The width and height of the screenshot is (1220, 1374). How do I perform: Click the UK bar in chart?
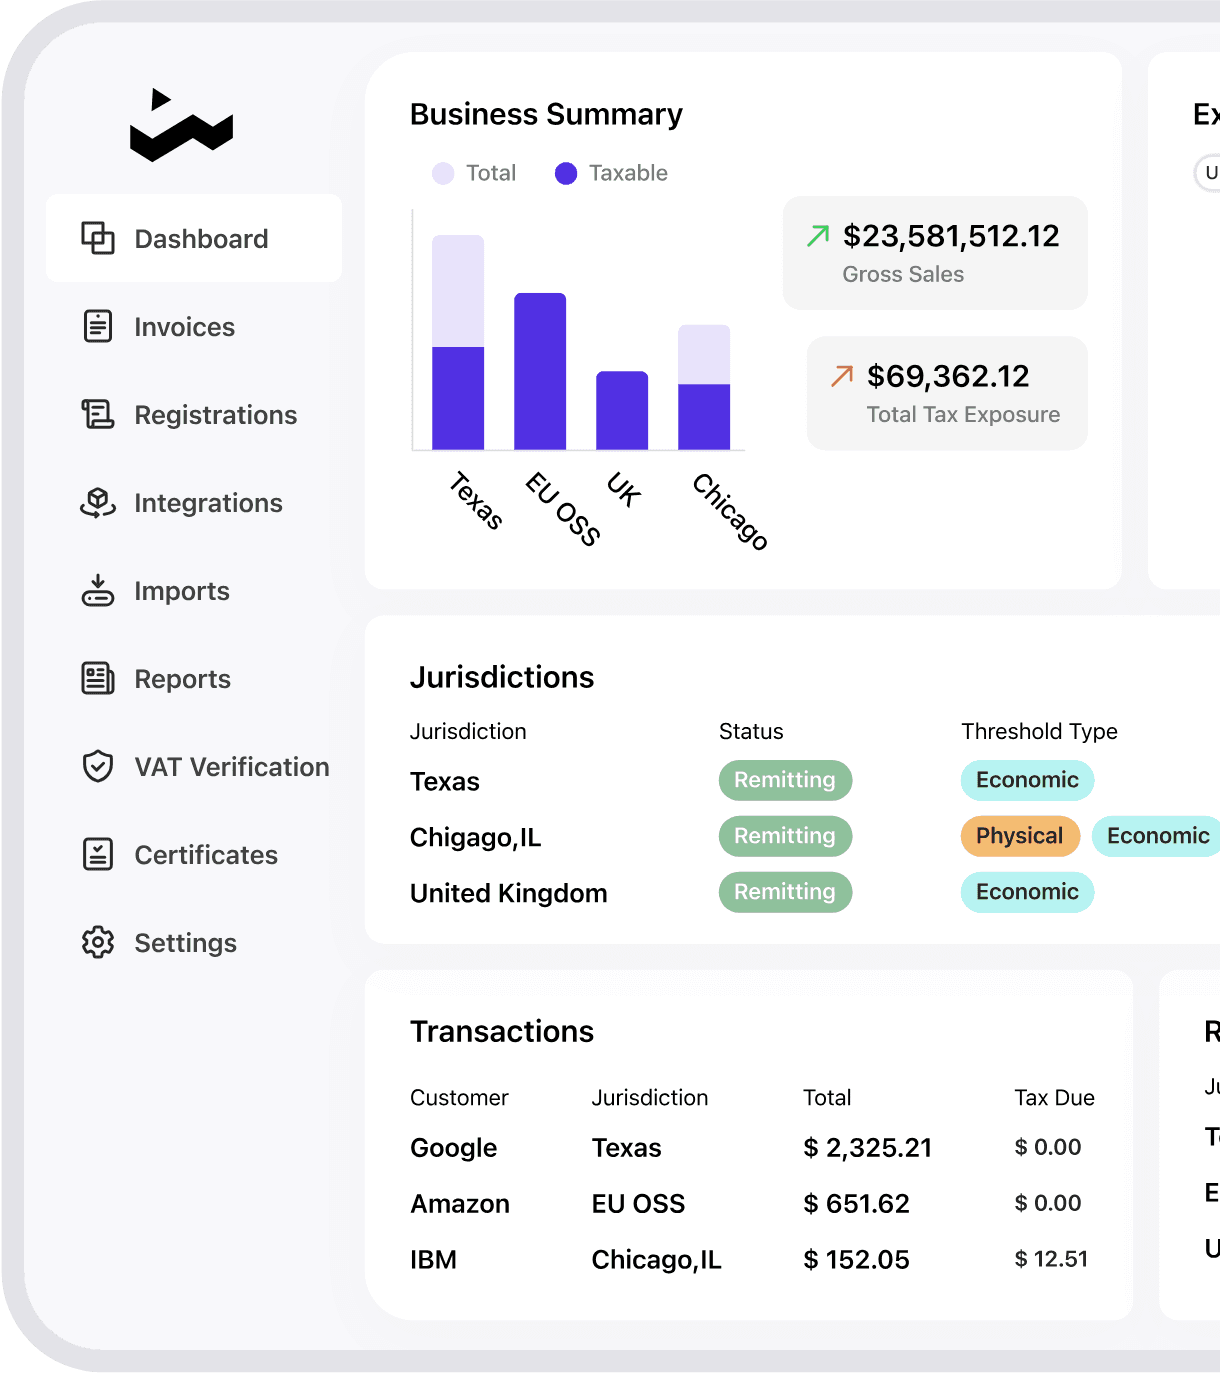click(x=622, y=410)
